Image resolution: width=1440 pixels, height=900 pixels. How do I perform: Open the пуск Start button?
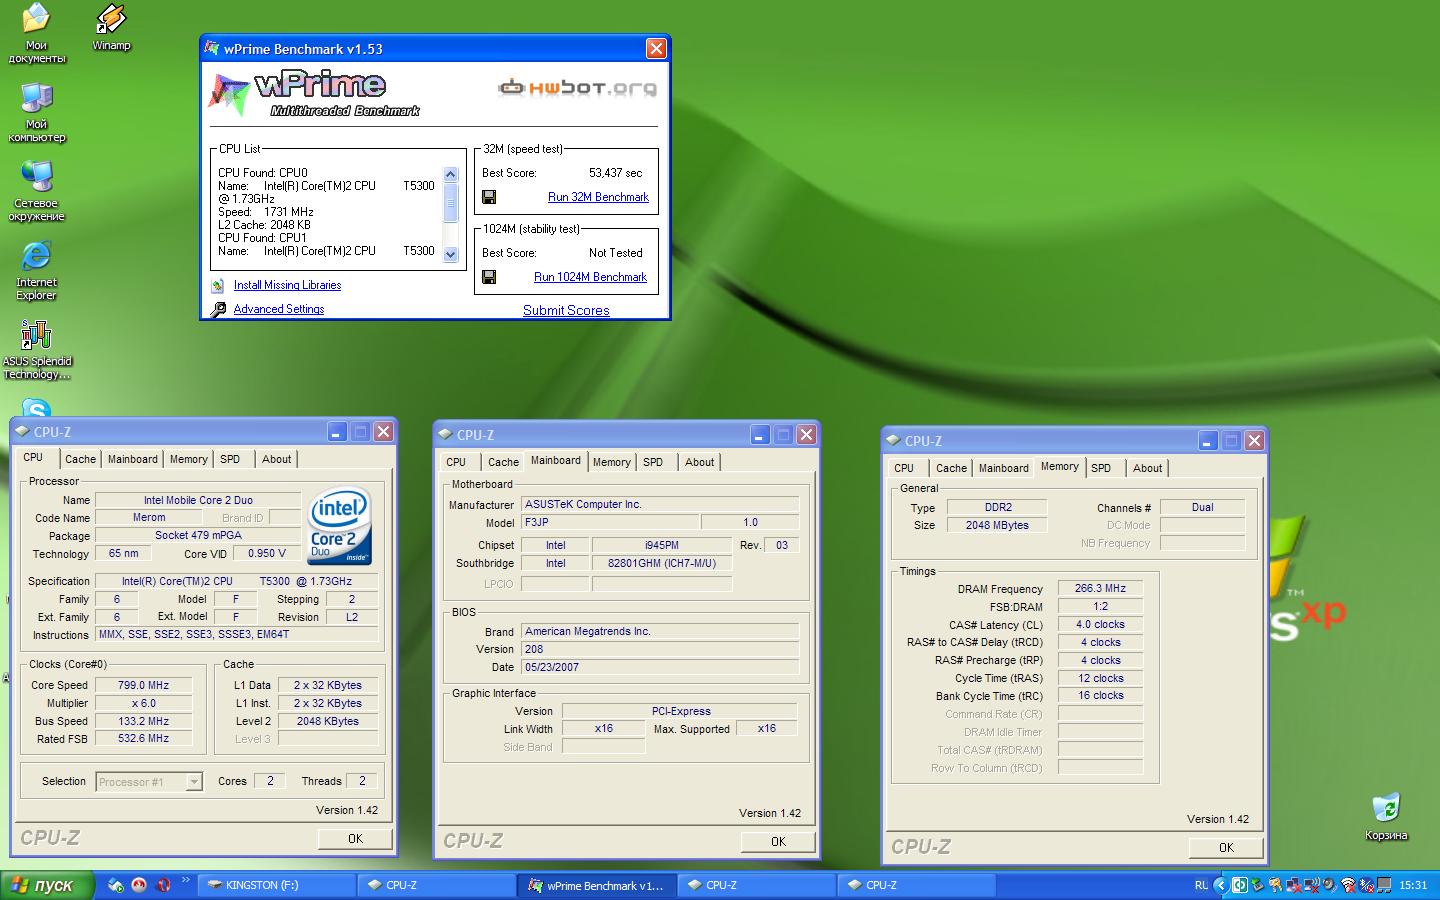(x=46, y=885)
